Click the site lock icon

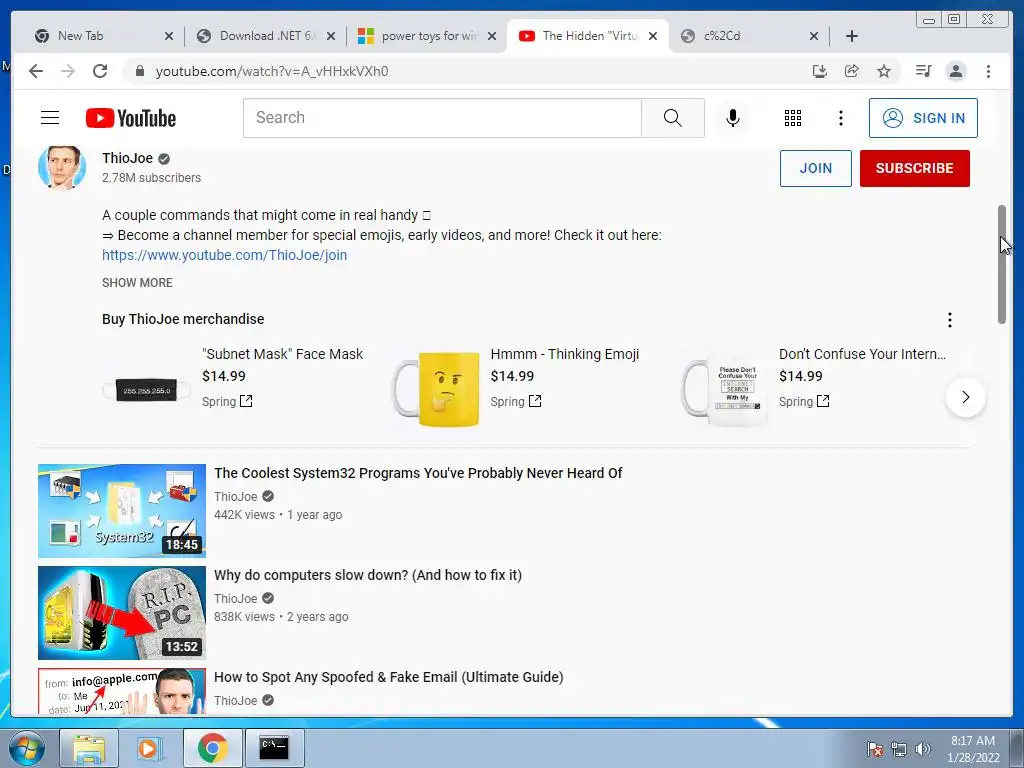coord(139,71)
